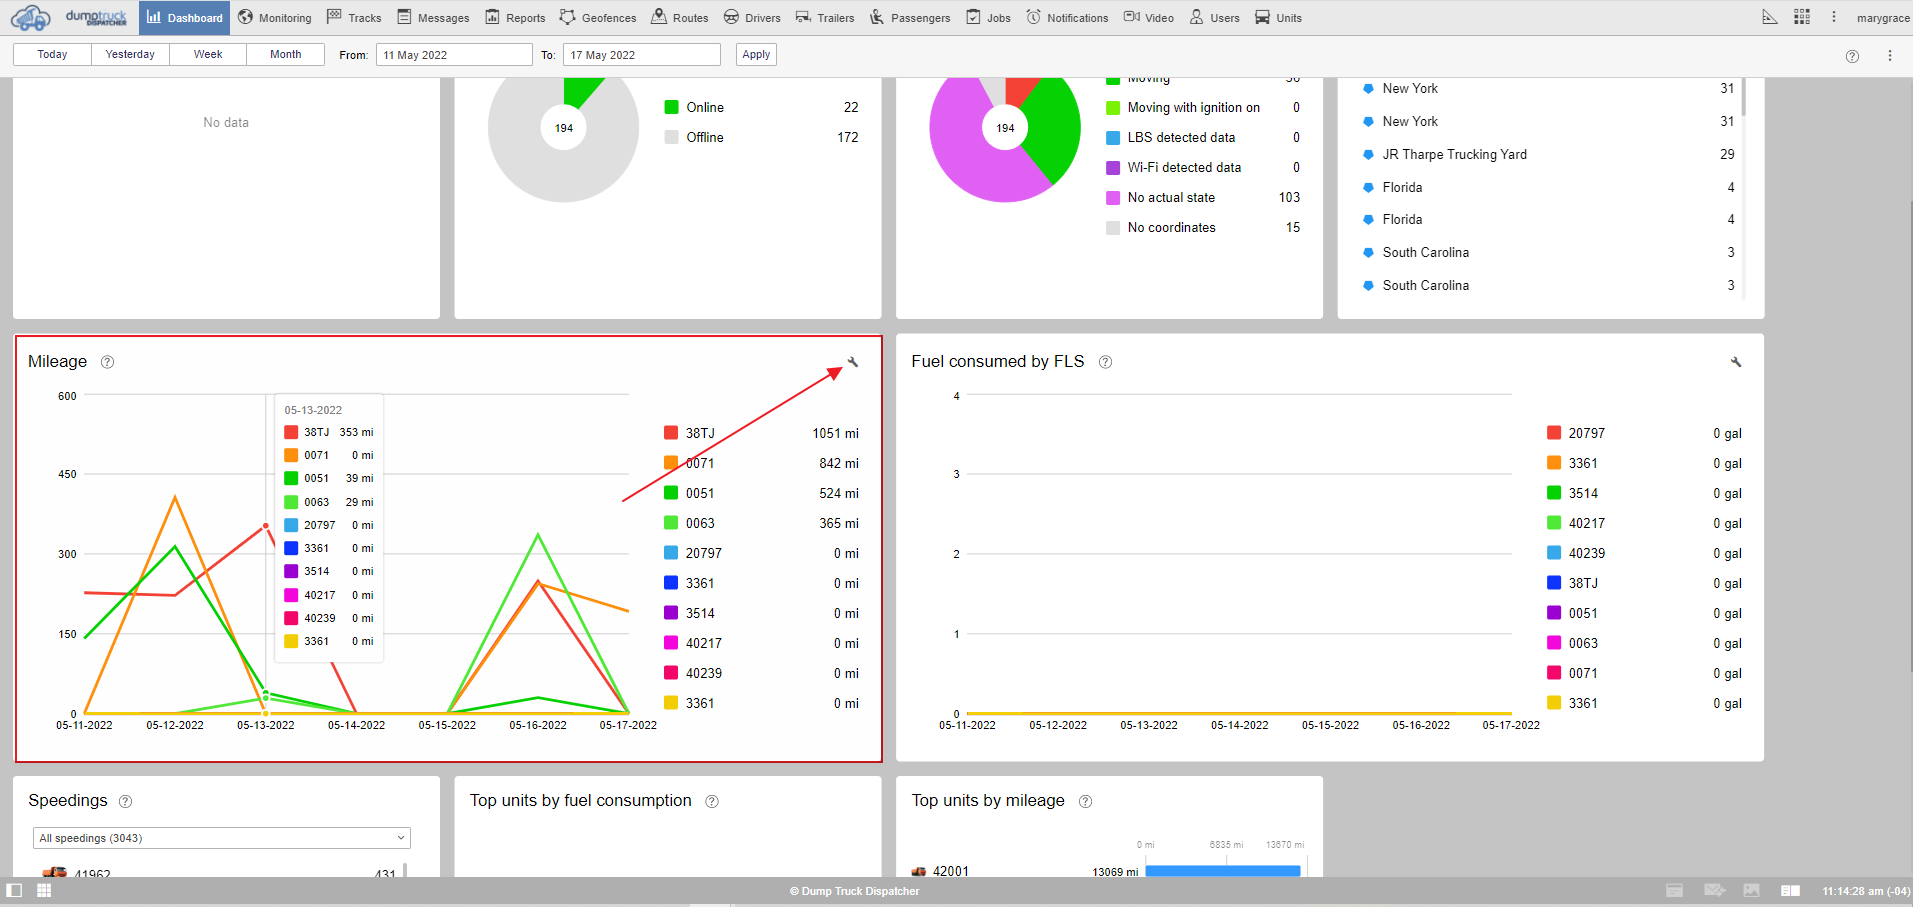Open the apps grid icon in top bar
The image size is (1913, 907).
pos(1802,17)
